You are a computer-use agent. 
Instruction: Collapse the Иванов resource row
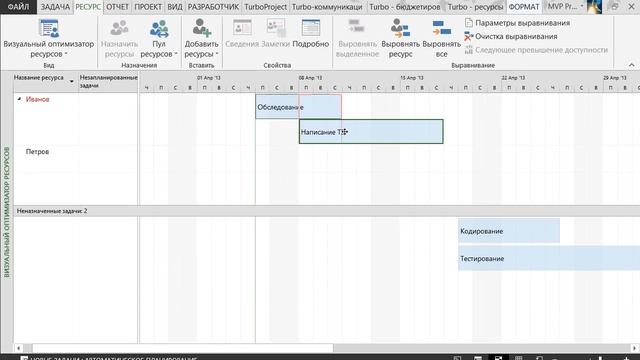coord(19,99)
